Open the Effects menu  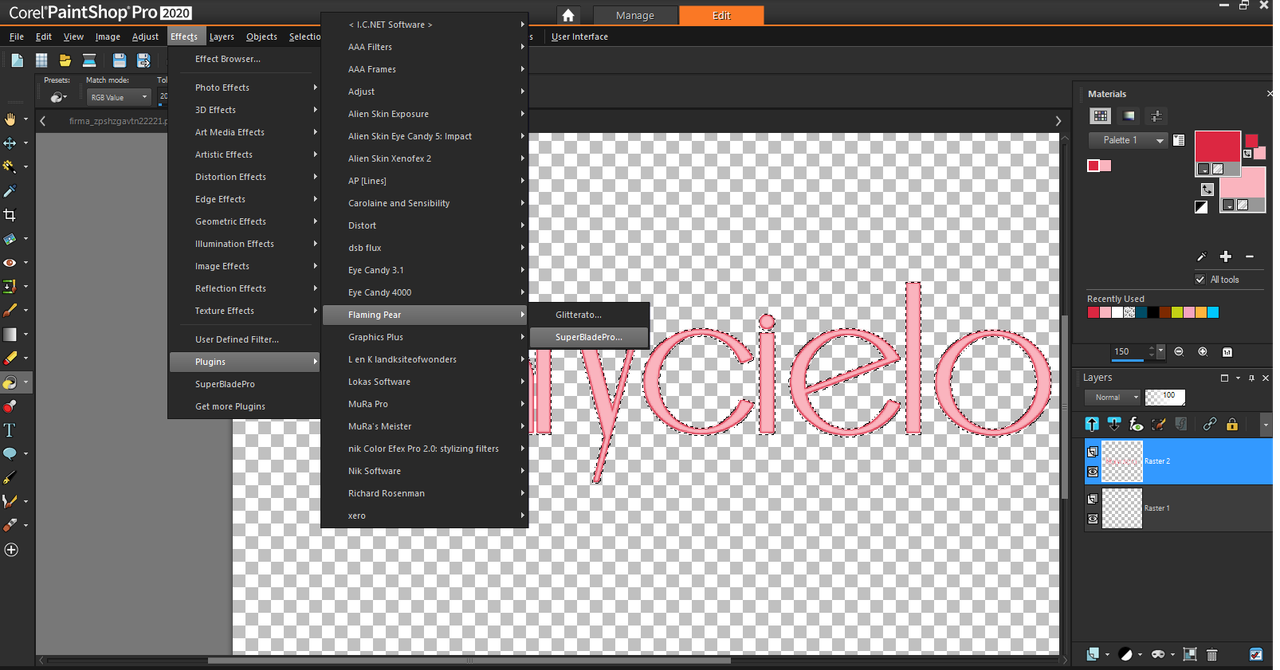[184, 37]
